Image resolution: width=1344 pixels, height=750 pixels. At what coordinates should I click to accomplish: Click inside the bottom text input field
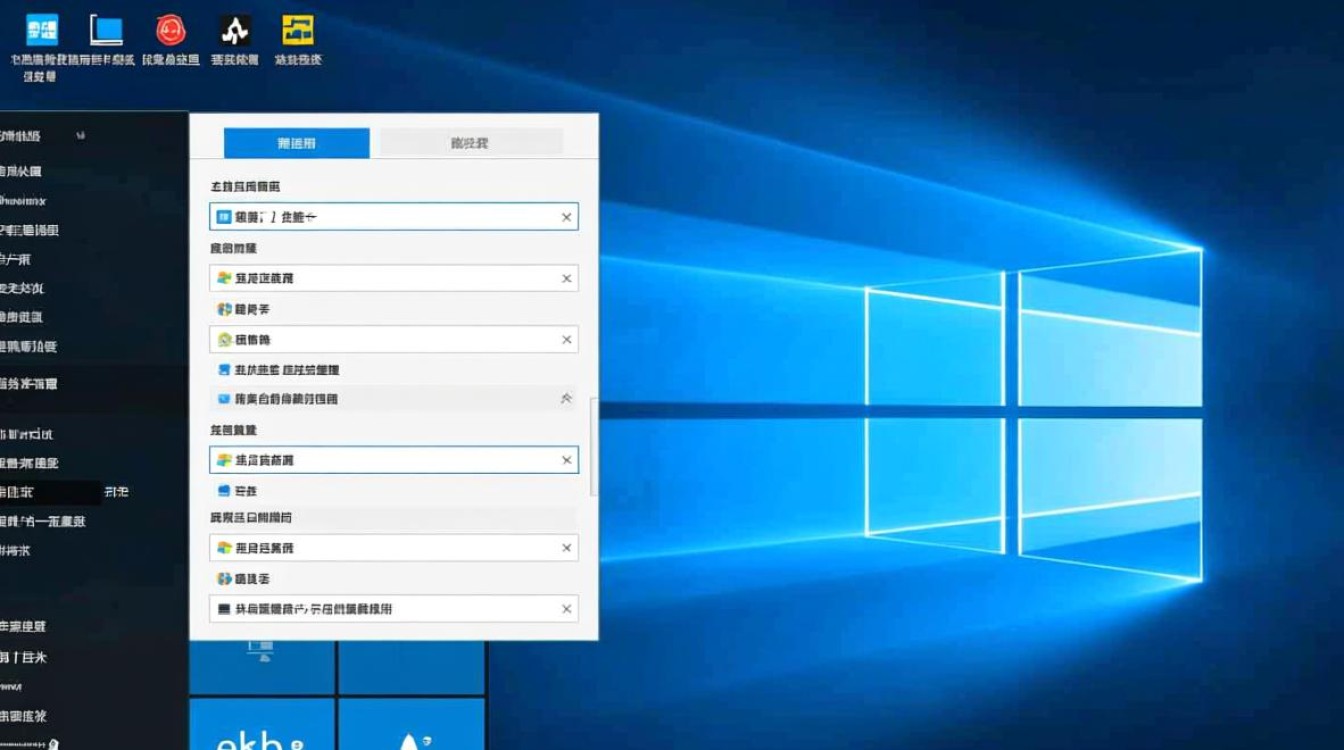[390, 609]
